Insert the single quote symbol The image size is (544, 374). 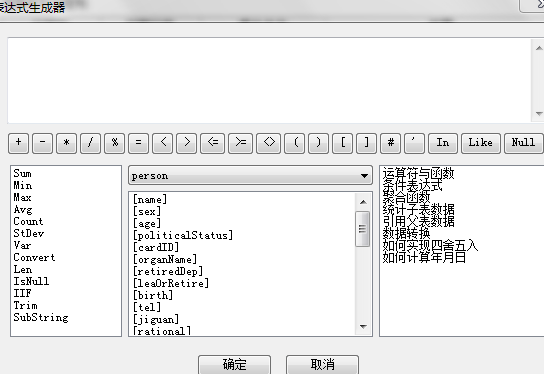click(414, 143)
